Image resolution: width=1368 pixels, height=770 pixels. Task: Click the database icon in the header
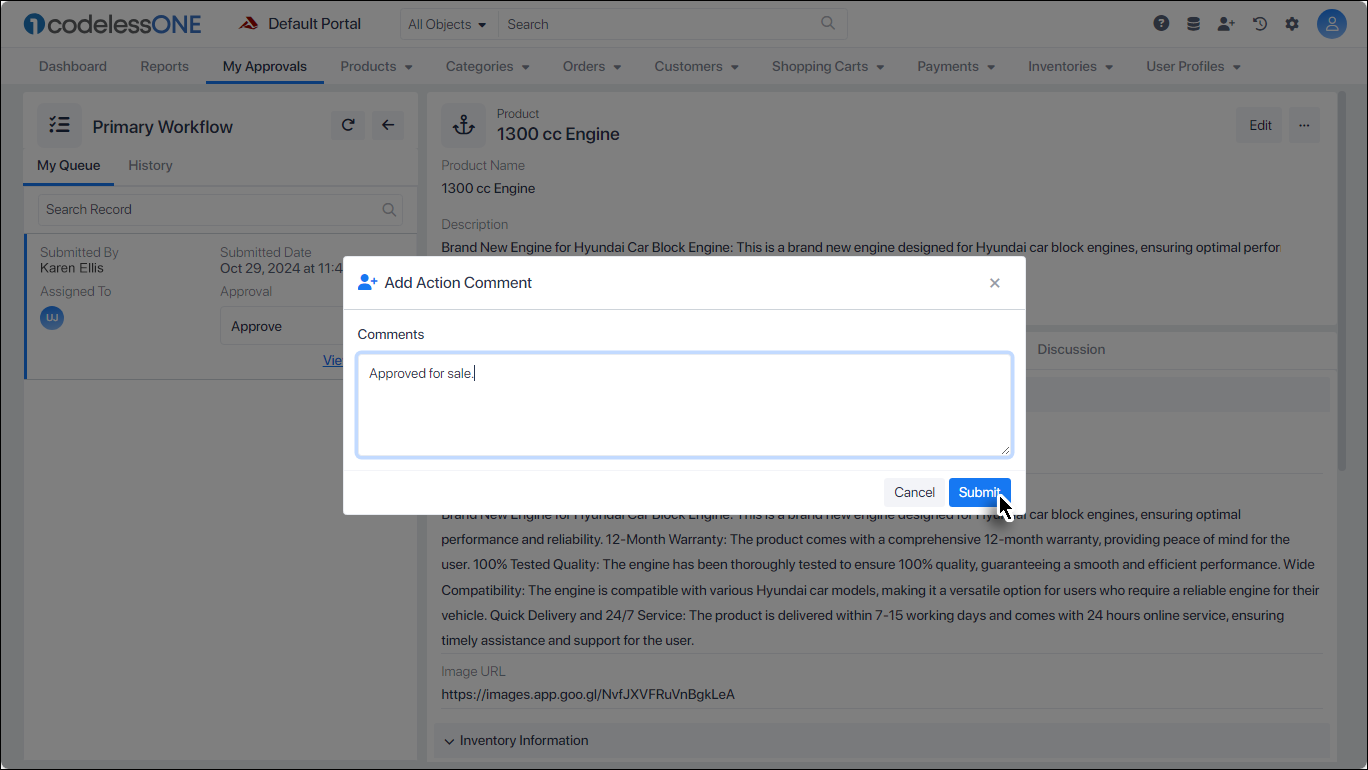tap(1193, 22)
